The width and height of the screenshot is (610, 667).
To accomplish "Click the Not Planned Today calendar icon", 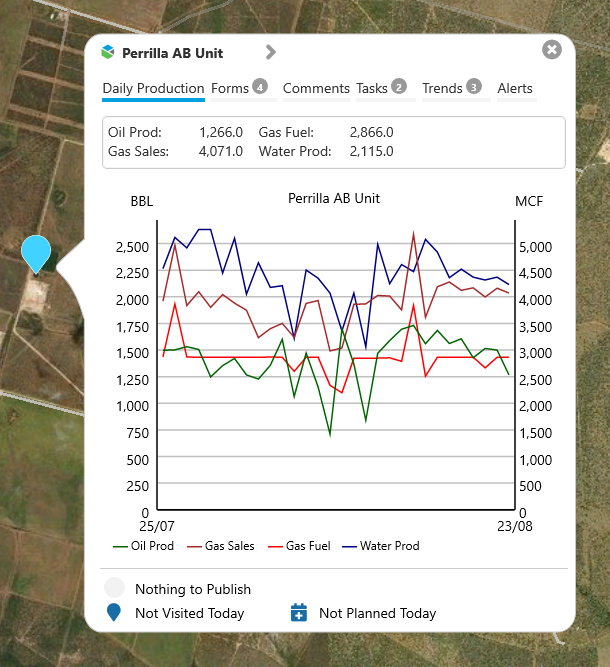I will click(x=298, y=612).
